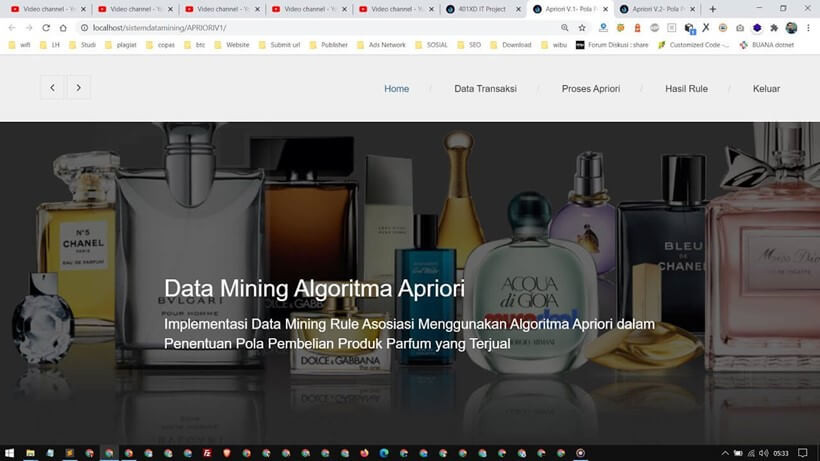
Task: Bookmark this page with the star icon
Action: (582, 28)
